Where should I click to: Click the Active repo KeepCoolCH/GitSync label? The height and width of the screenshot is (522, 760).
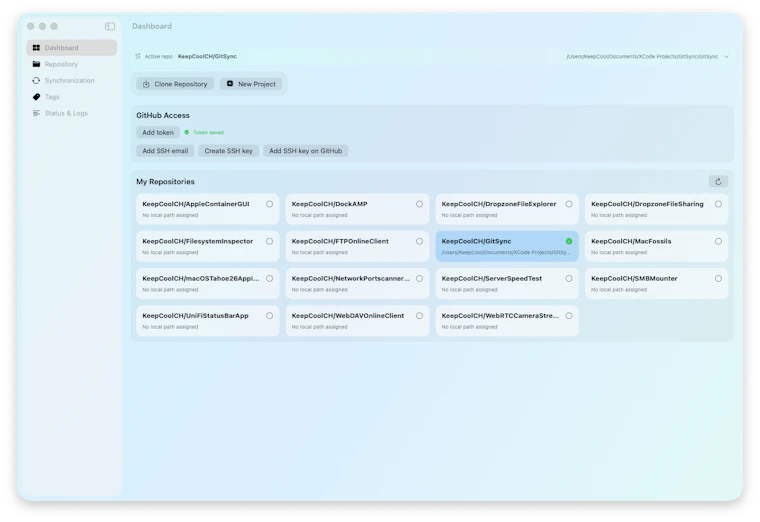click(207, 56)
